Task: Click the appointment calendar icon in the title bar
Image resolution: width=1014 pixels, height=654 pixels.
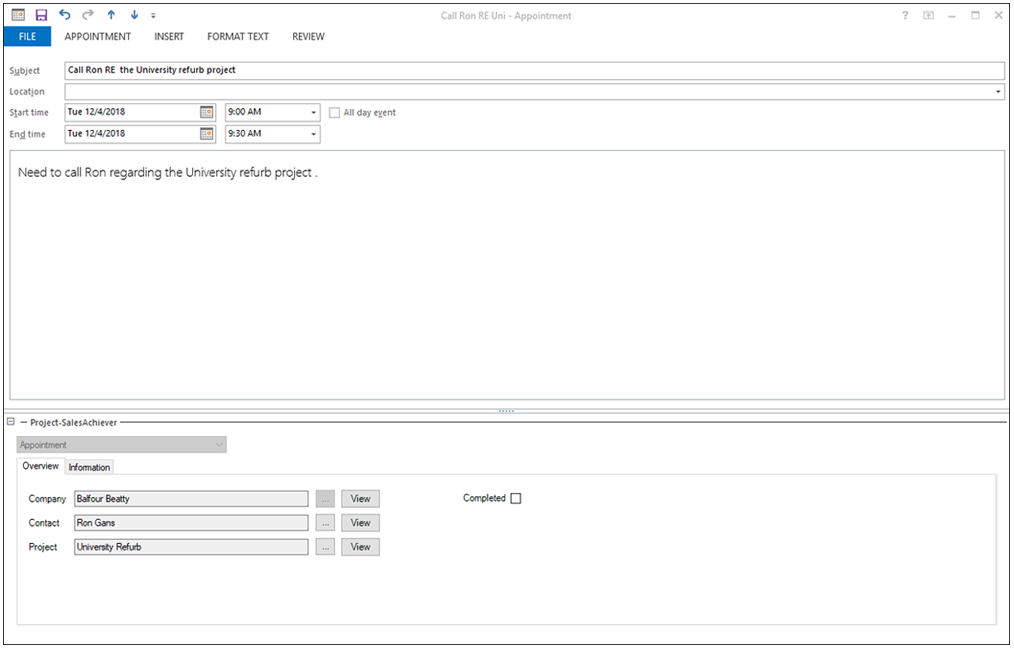Action: click(x=17, y=15)
